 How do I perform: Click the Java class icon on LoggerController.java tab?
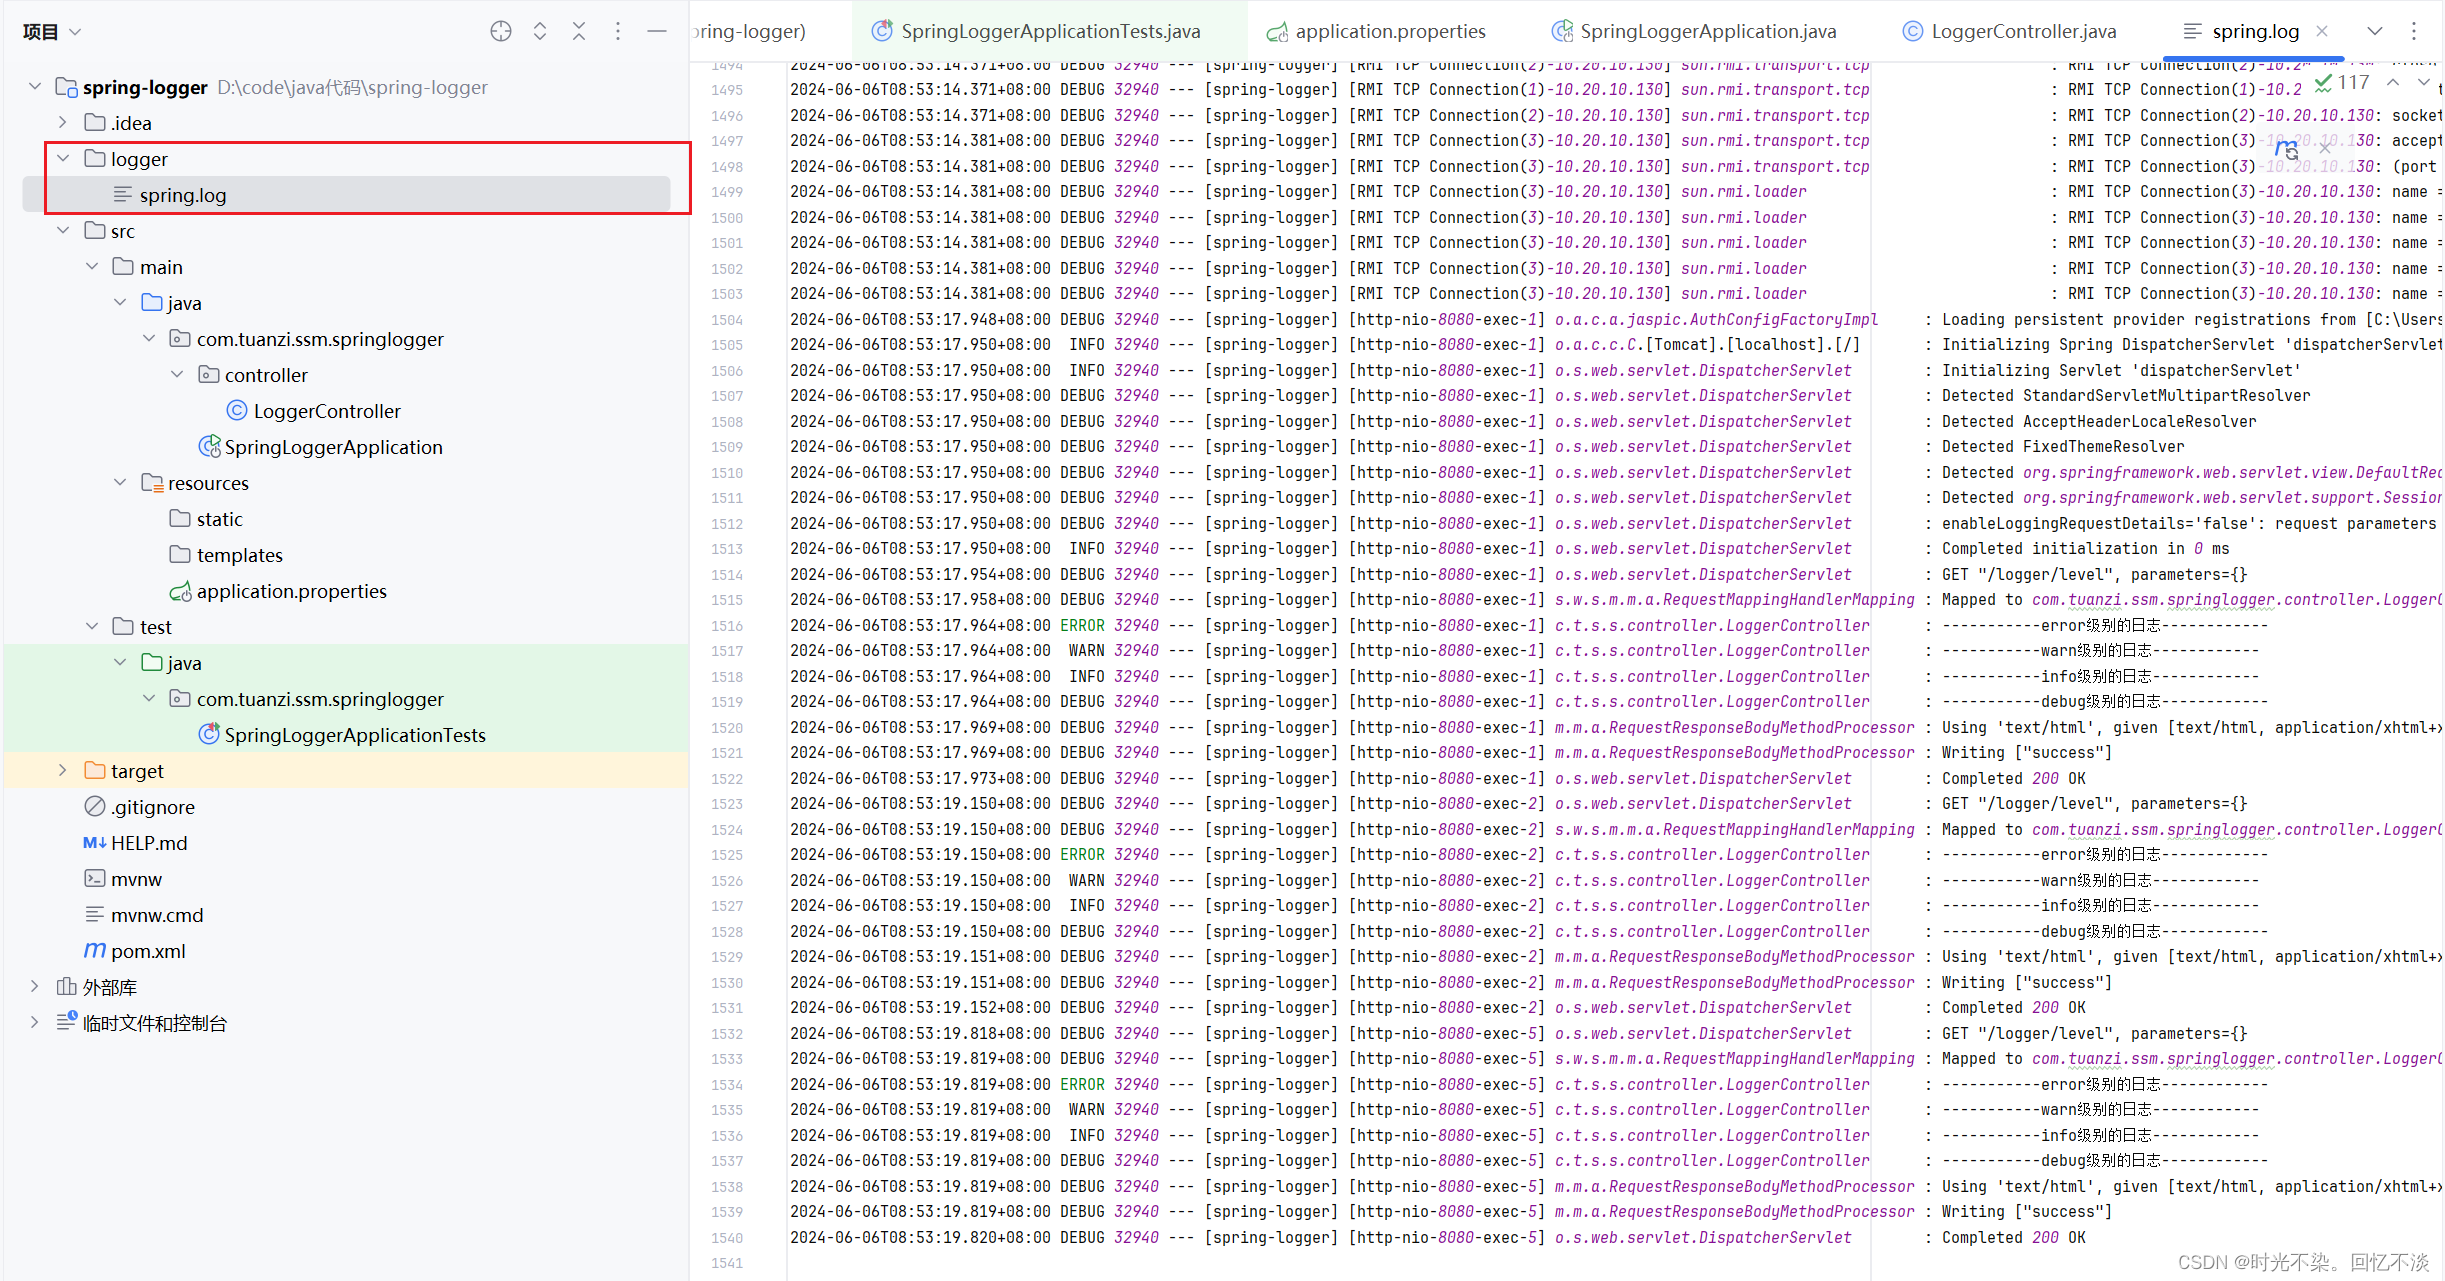pyautogui.click(x=1912, y=31)
